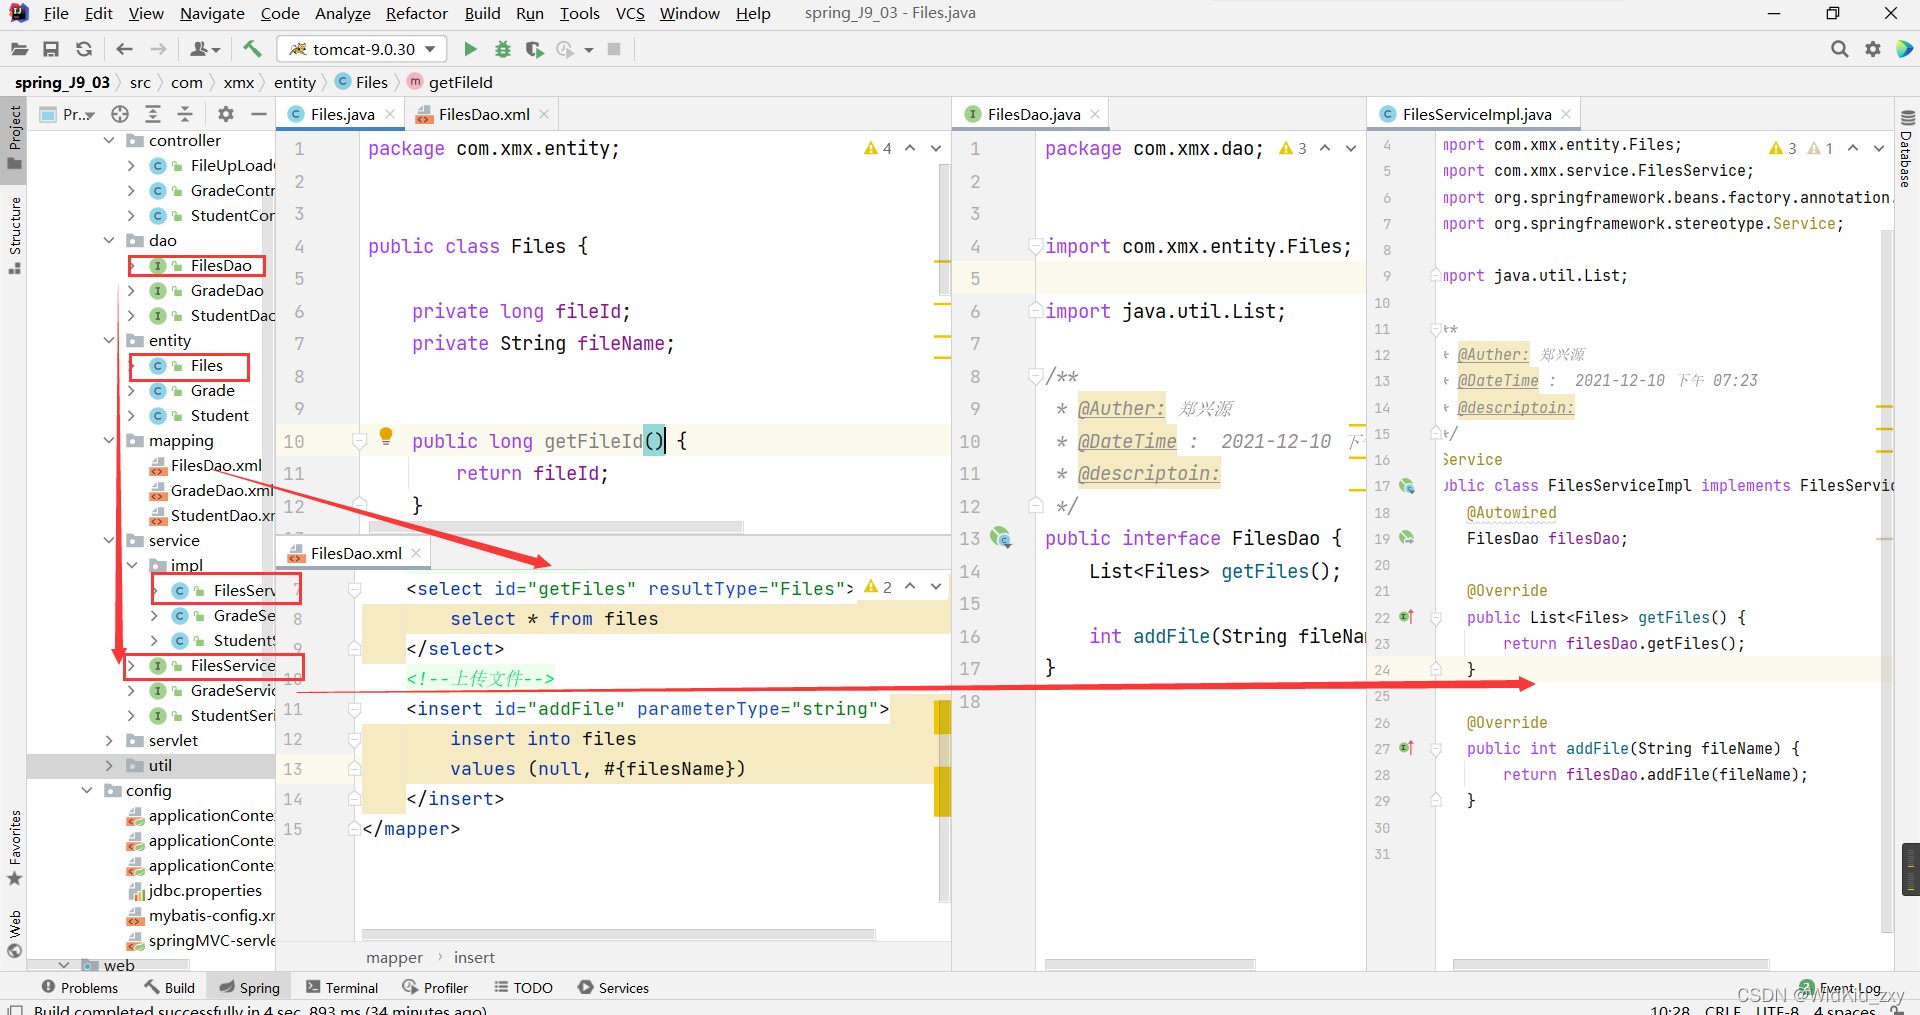Collapse the controller folder
The image size is (1920, 1015).
tap(109, 141)
